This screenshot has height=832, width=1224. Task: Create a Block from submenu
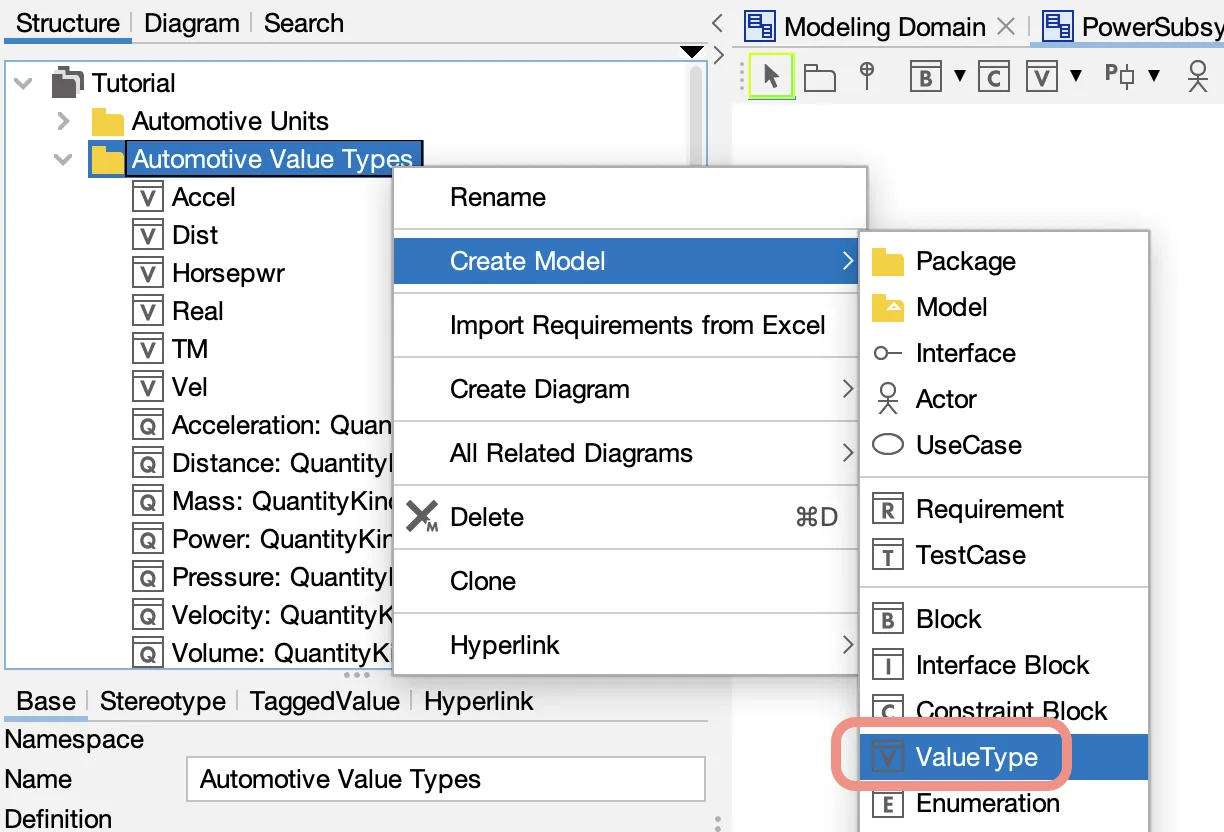[1004, 619]
